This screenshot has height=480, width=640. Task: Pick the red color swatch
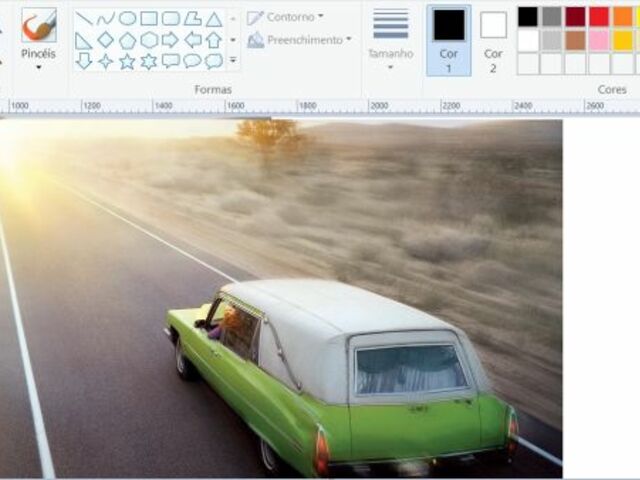[x=599, y=17]
